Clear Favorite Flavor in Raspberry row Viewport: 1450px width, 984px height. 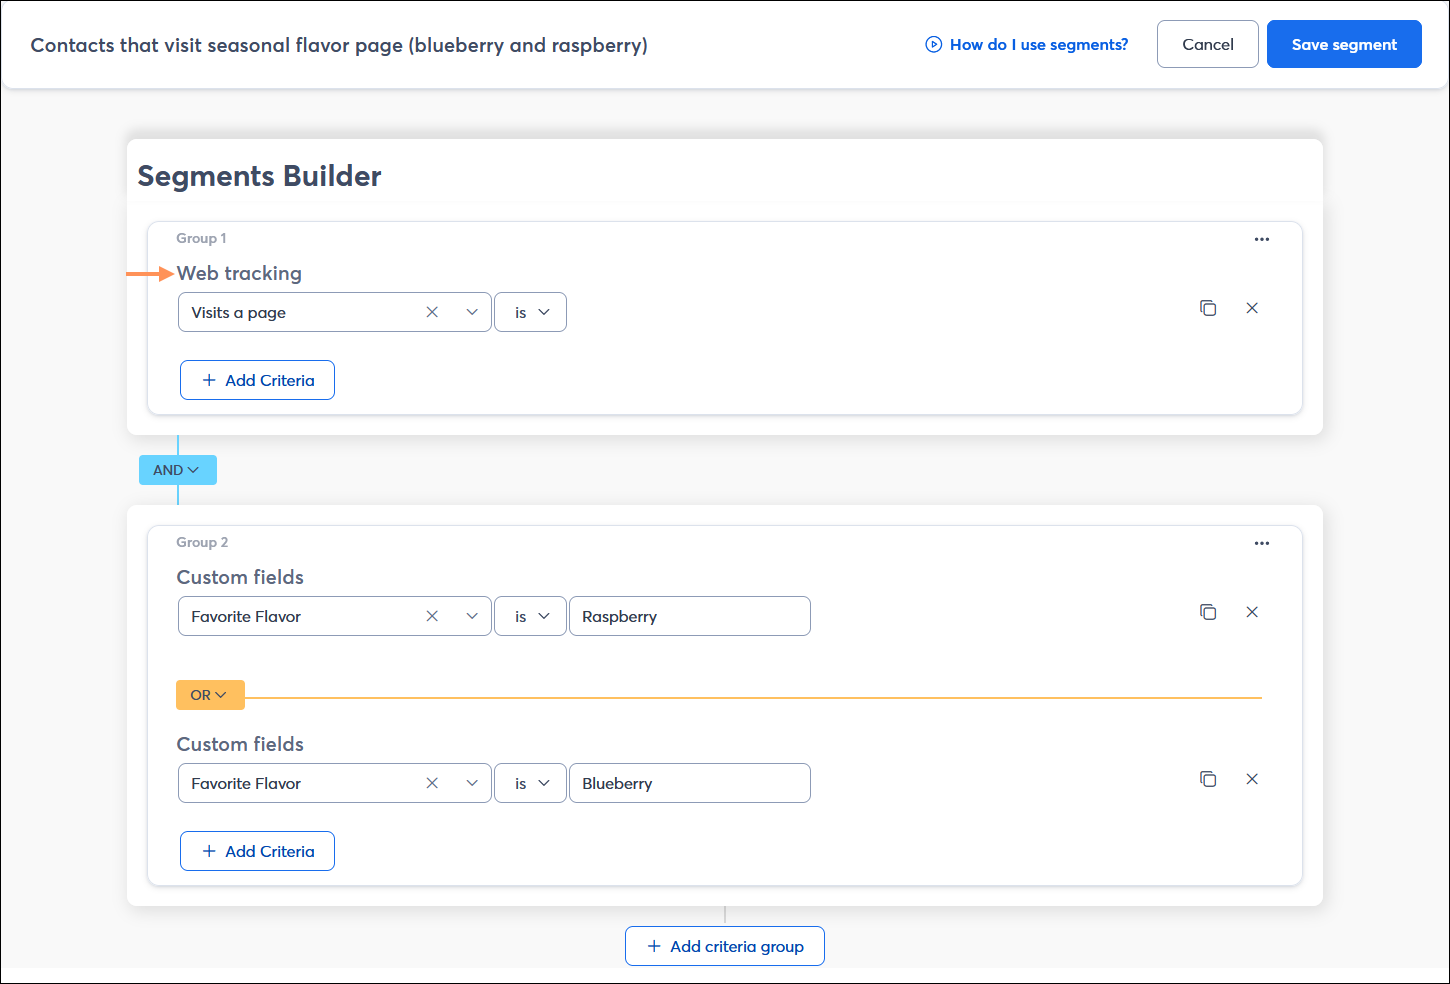click(432, 616)
